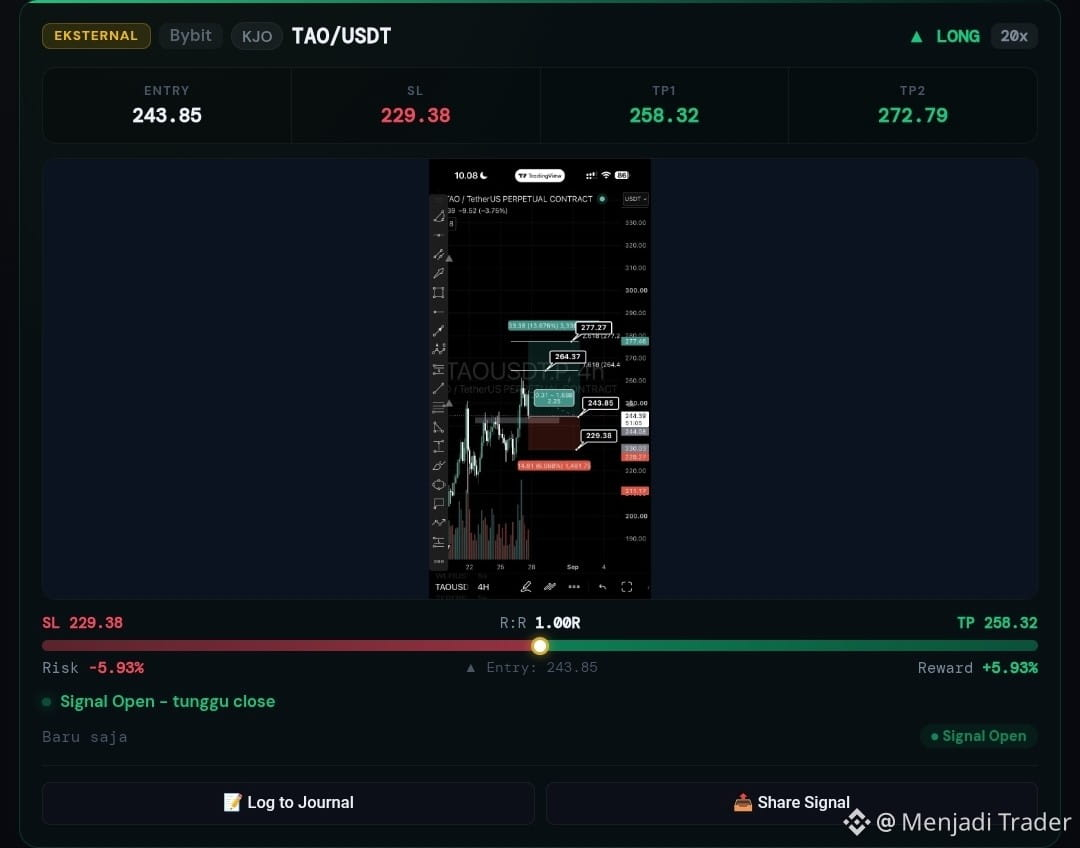
Task: Click the EKSTERNAL badge
Action: pyautogui.click(x=96, y=36)
